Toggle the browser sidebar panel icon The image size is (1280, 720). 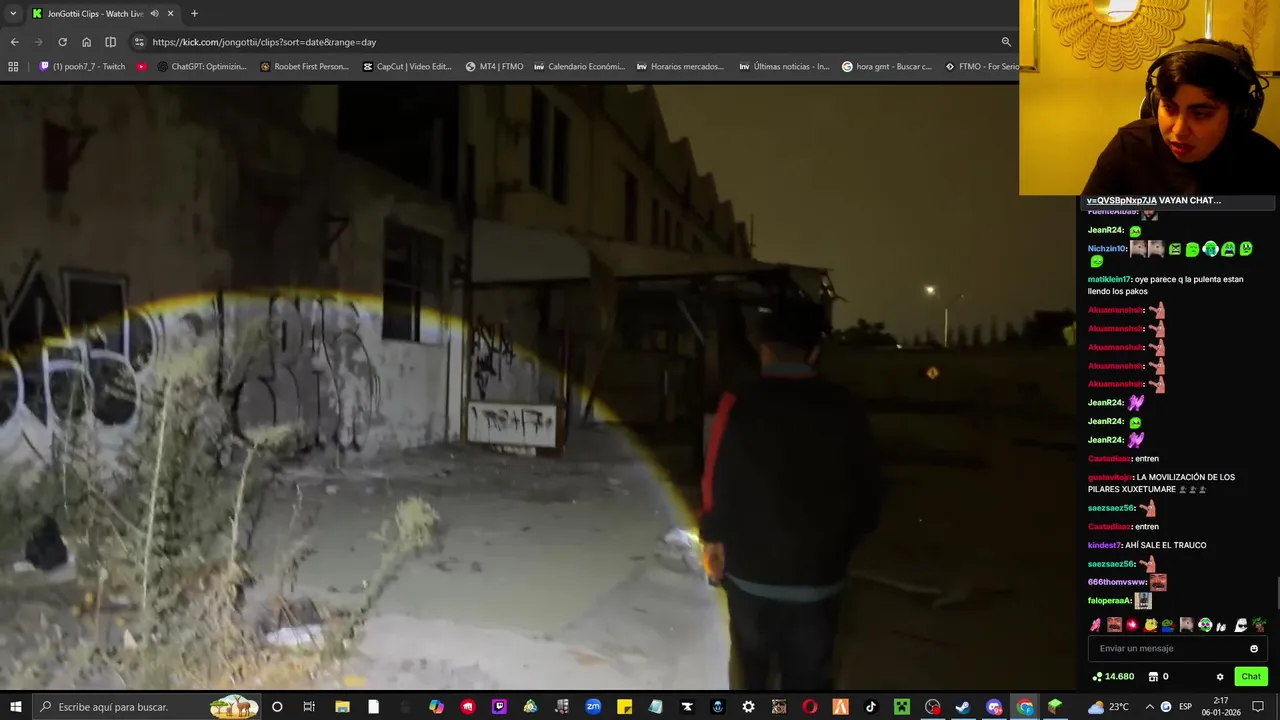click(x=110, y=42)
